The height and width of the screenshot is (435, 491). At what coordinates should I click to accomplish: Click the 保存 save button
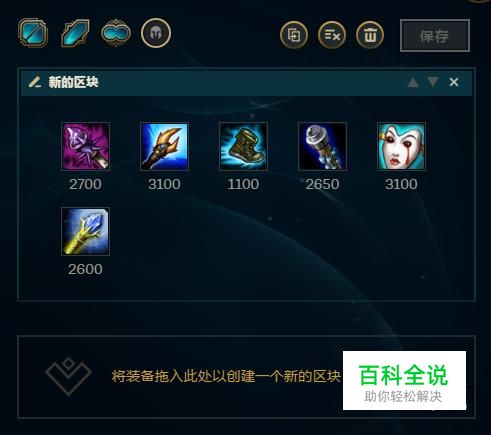(x=435, y=36)
